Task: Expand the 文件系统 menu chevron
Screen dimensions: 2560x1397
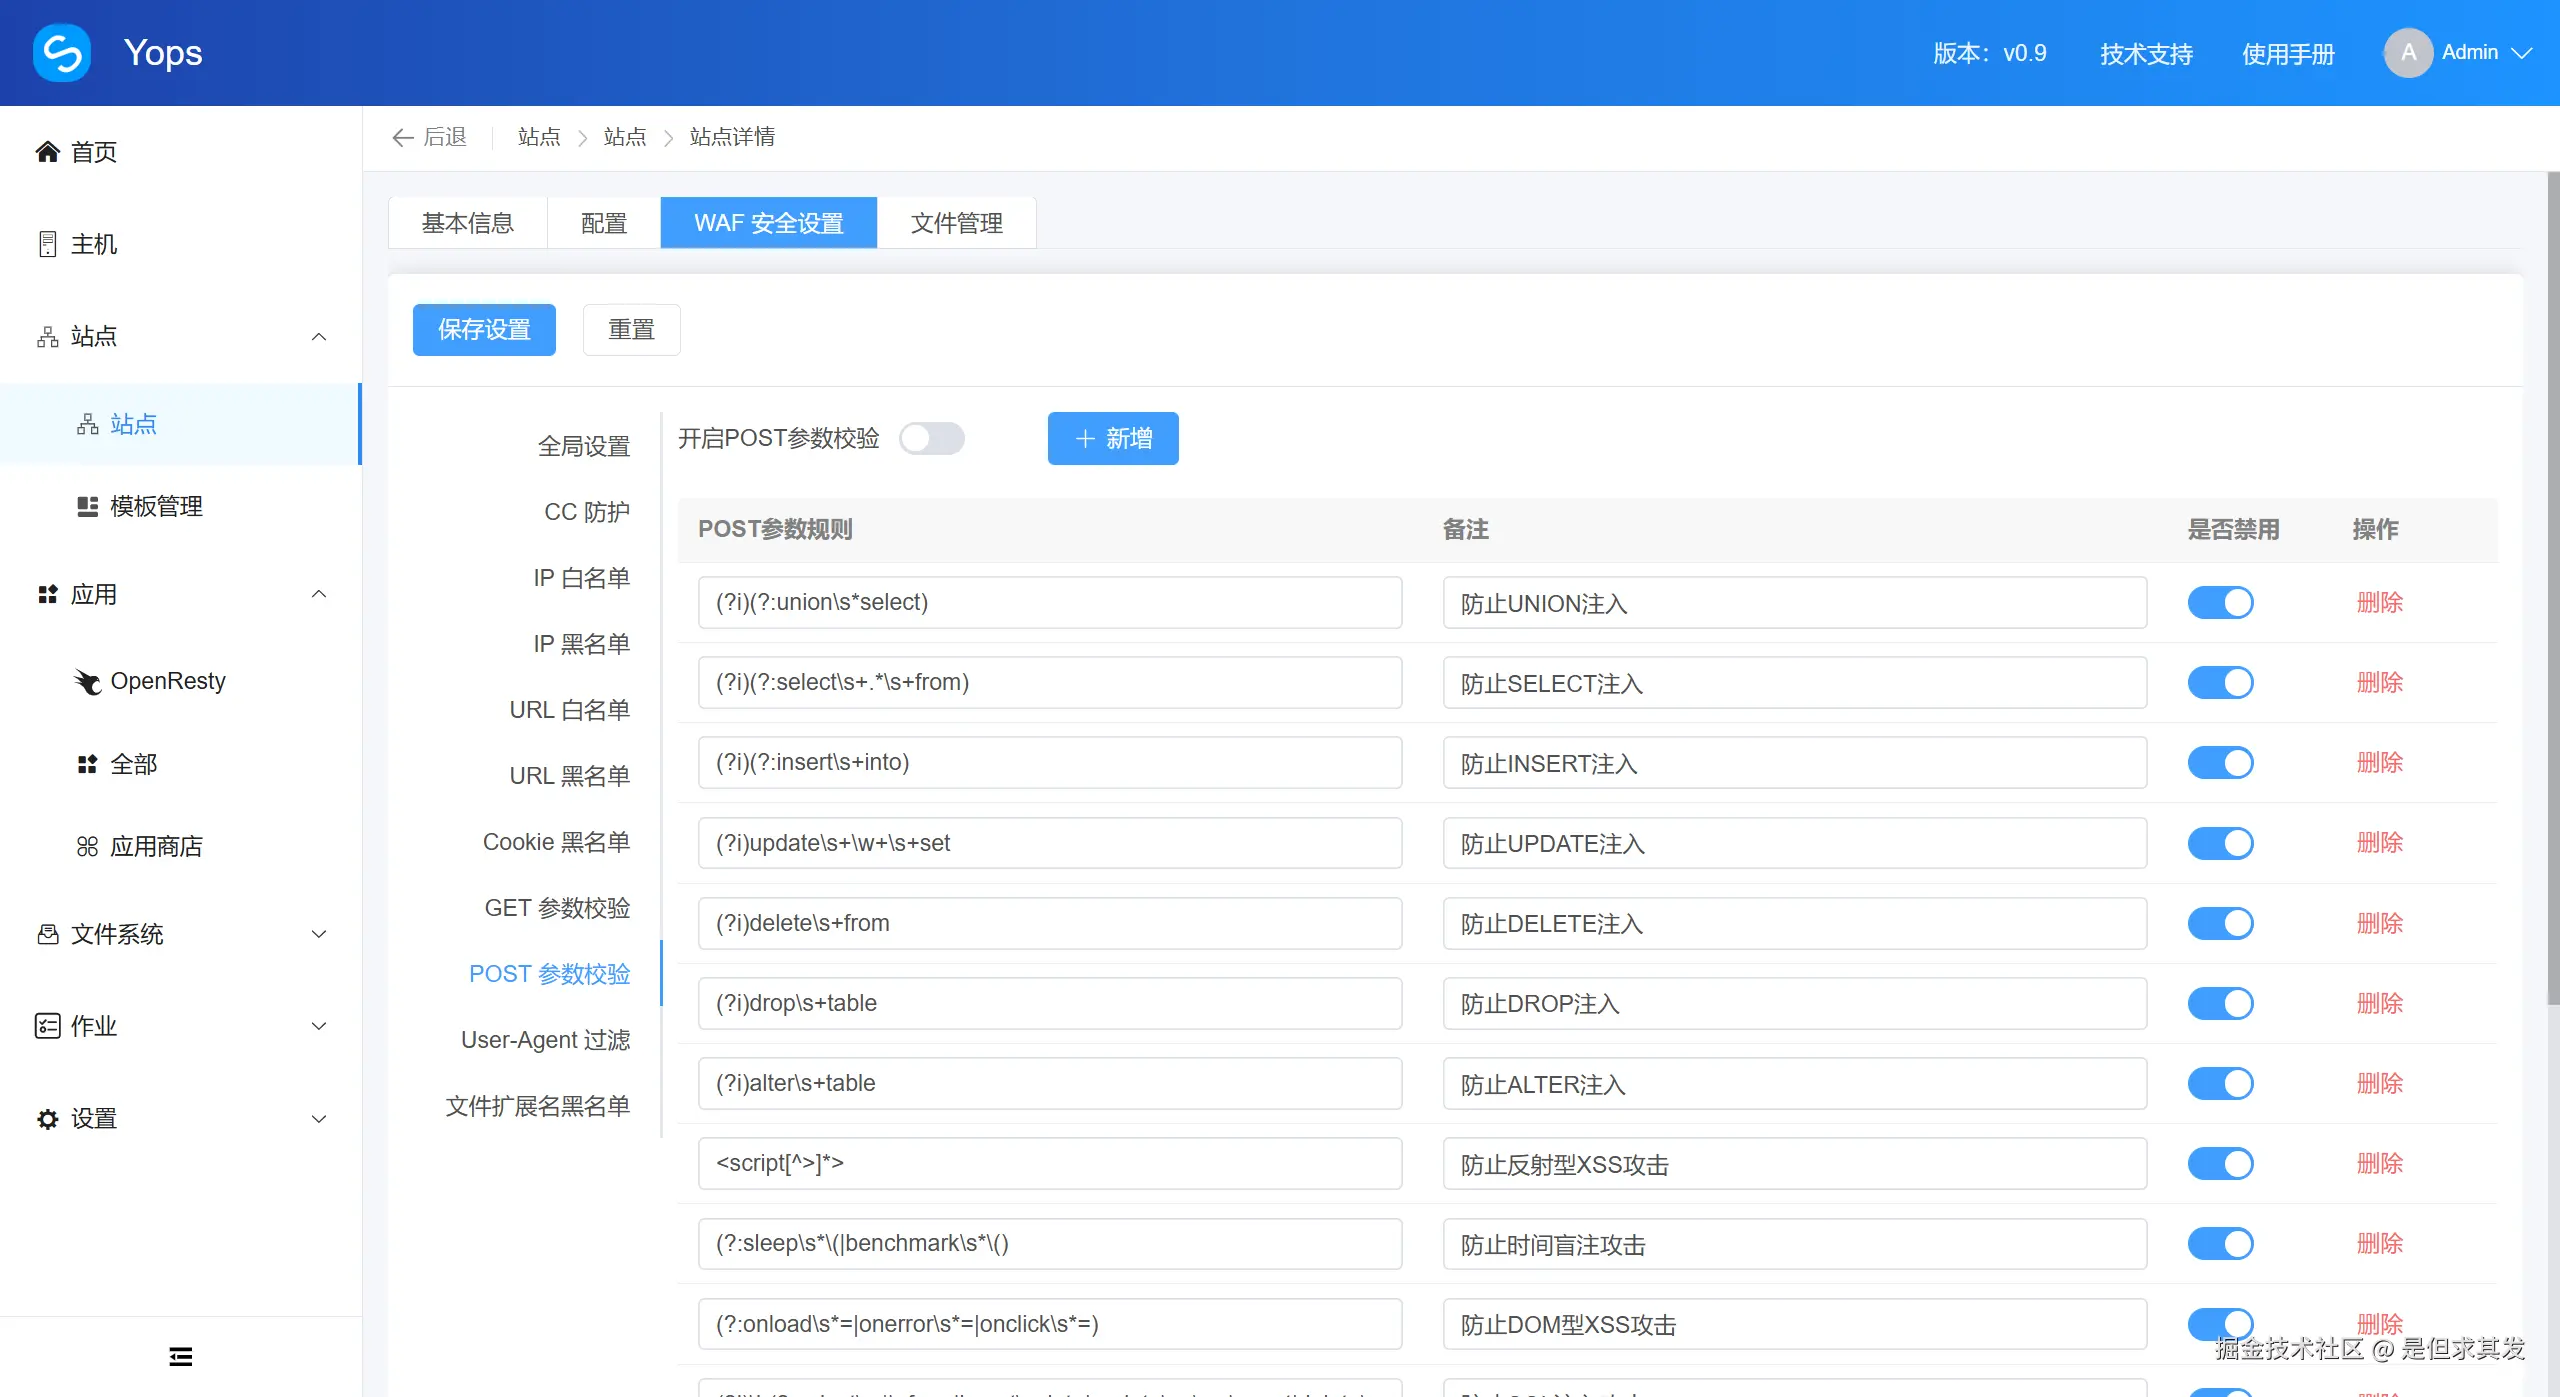Action: (319, 934)
